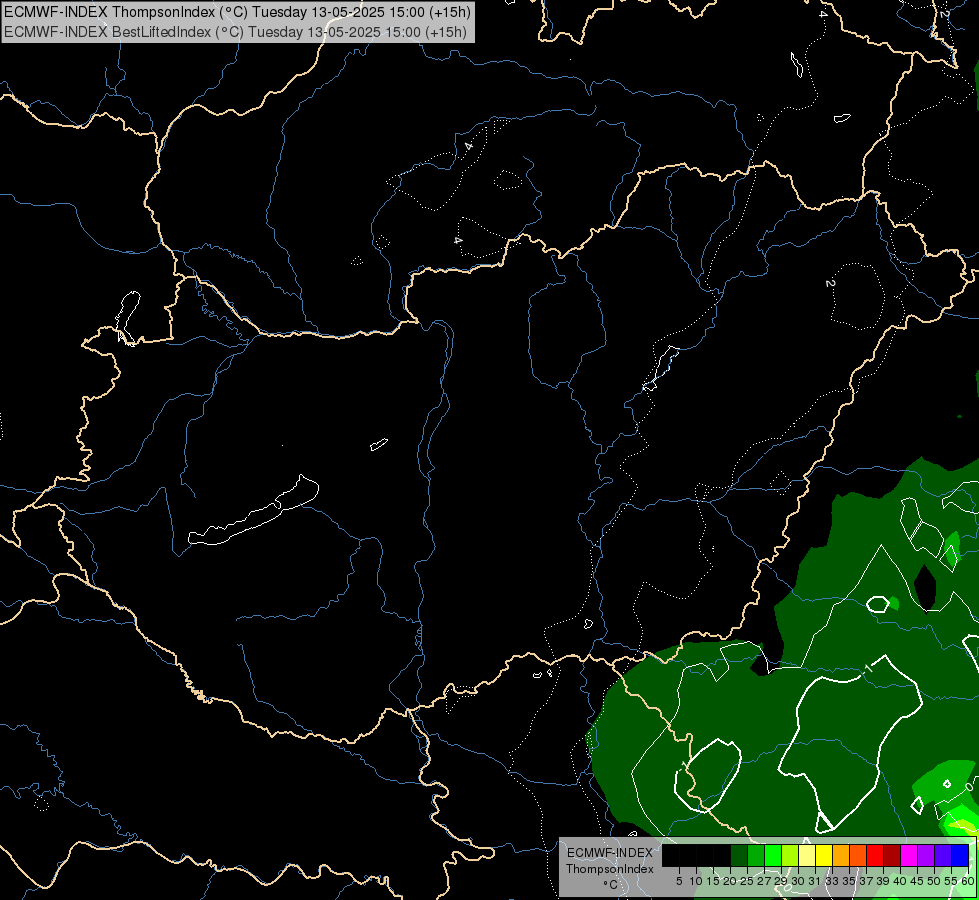
Task: Click the °C unit label in legend
Action: tap(611, 885)
